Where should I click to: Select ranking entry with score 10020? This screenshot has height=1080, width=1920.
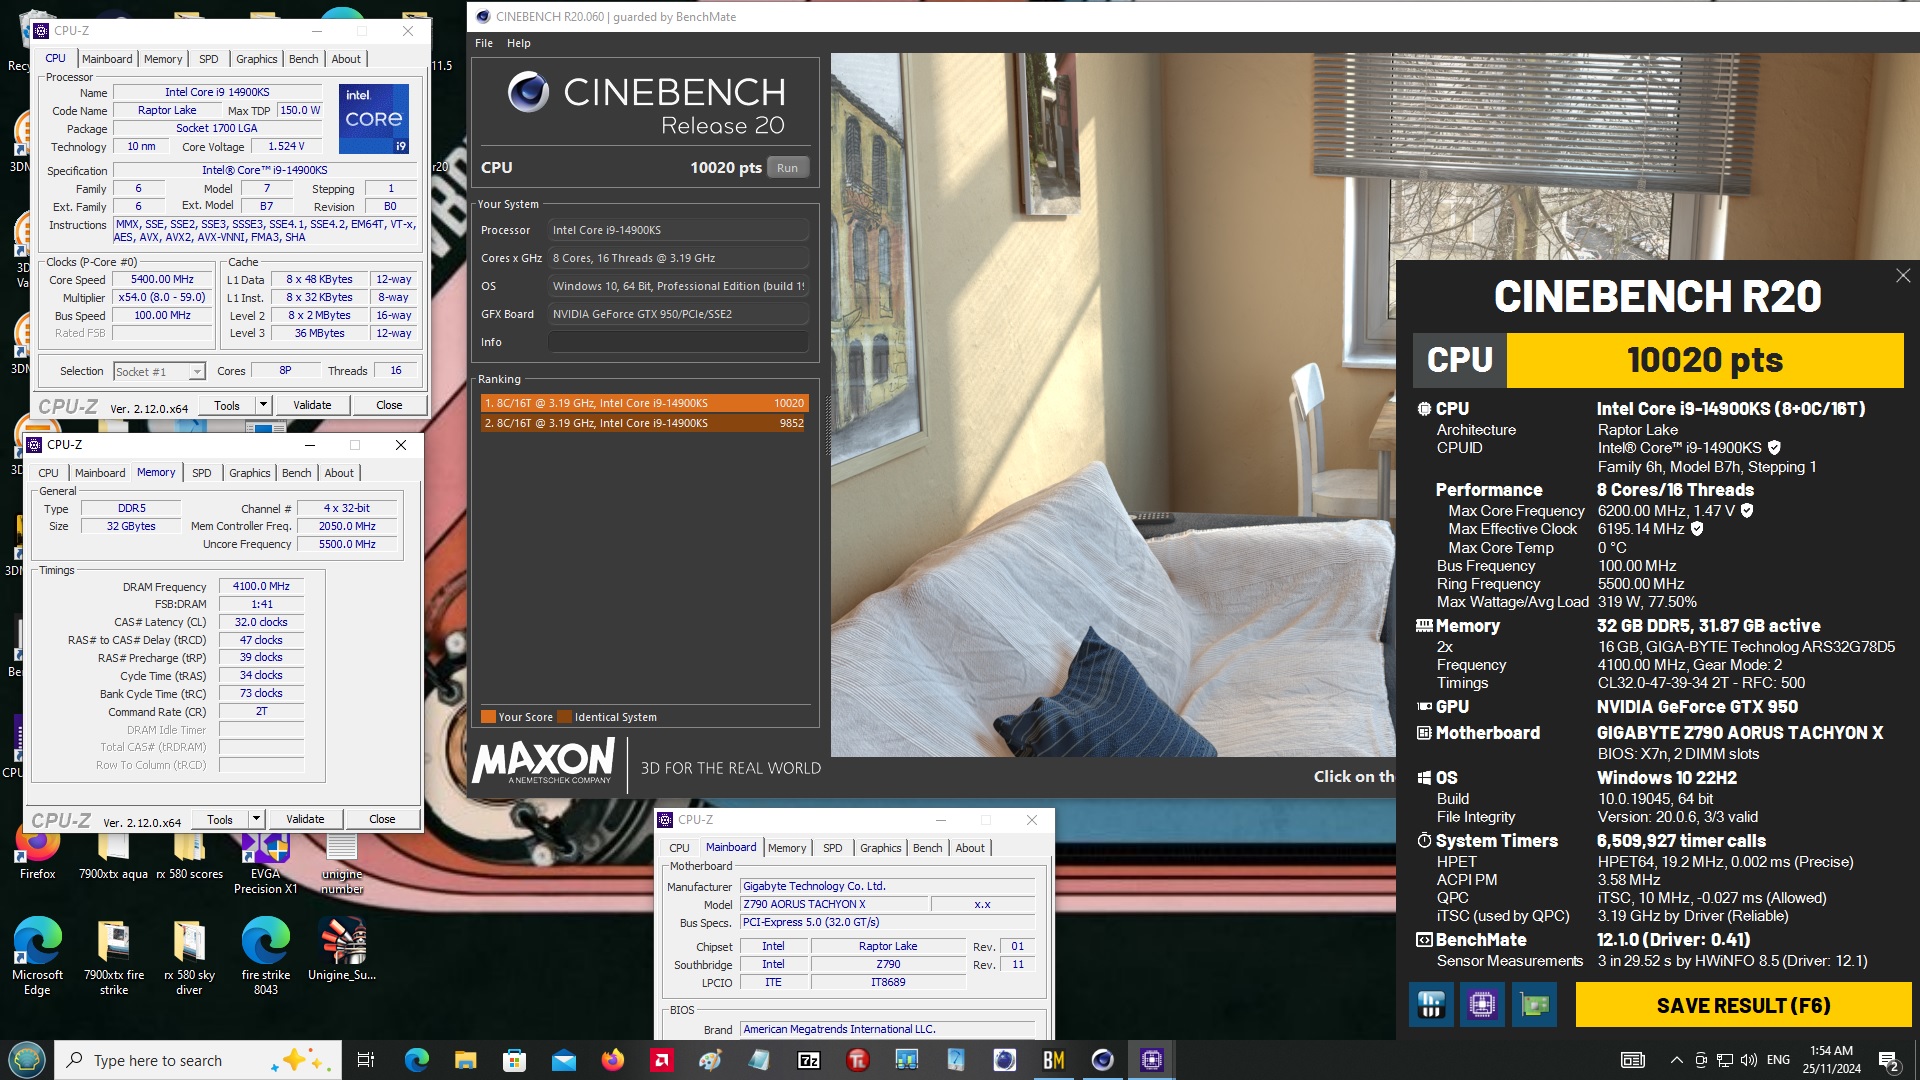coord(644,403)
